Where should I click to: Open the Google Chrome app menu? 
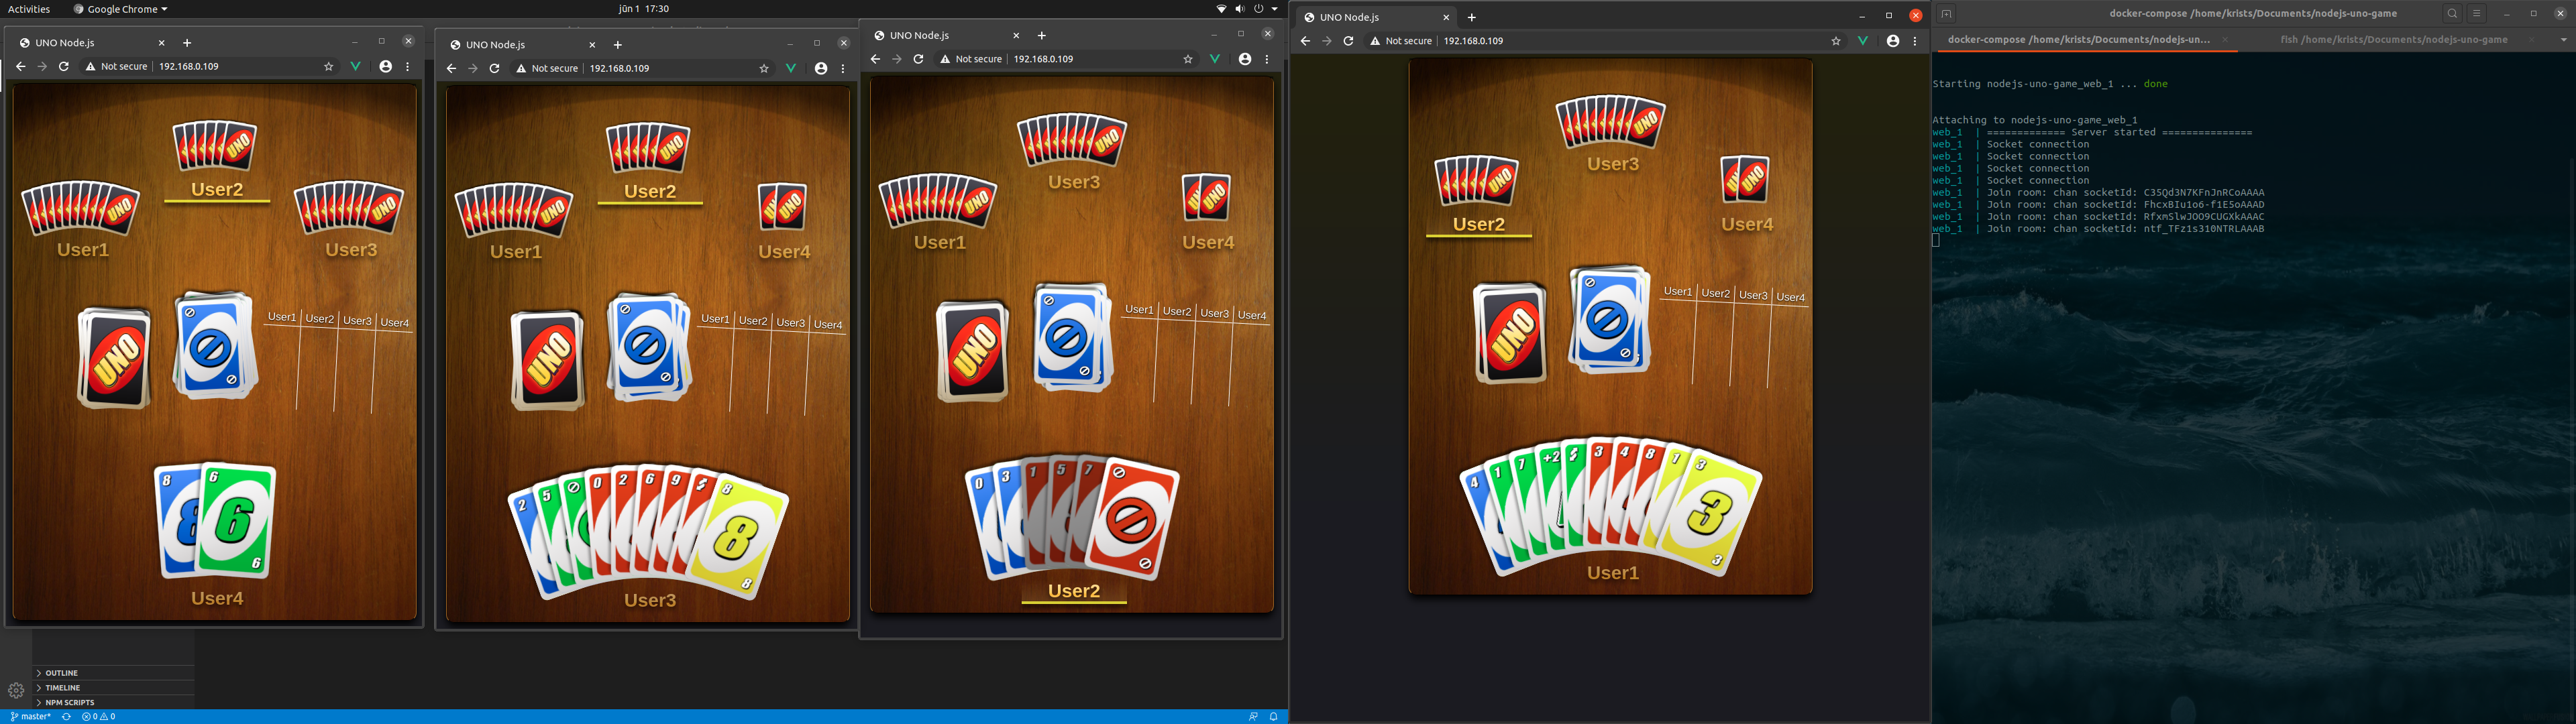(x=121, y=9)
